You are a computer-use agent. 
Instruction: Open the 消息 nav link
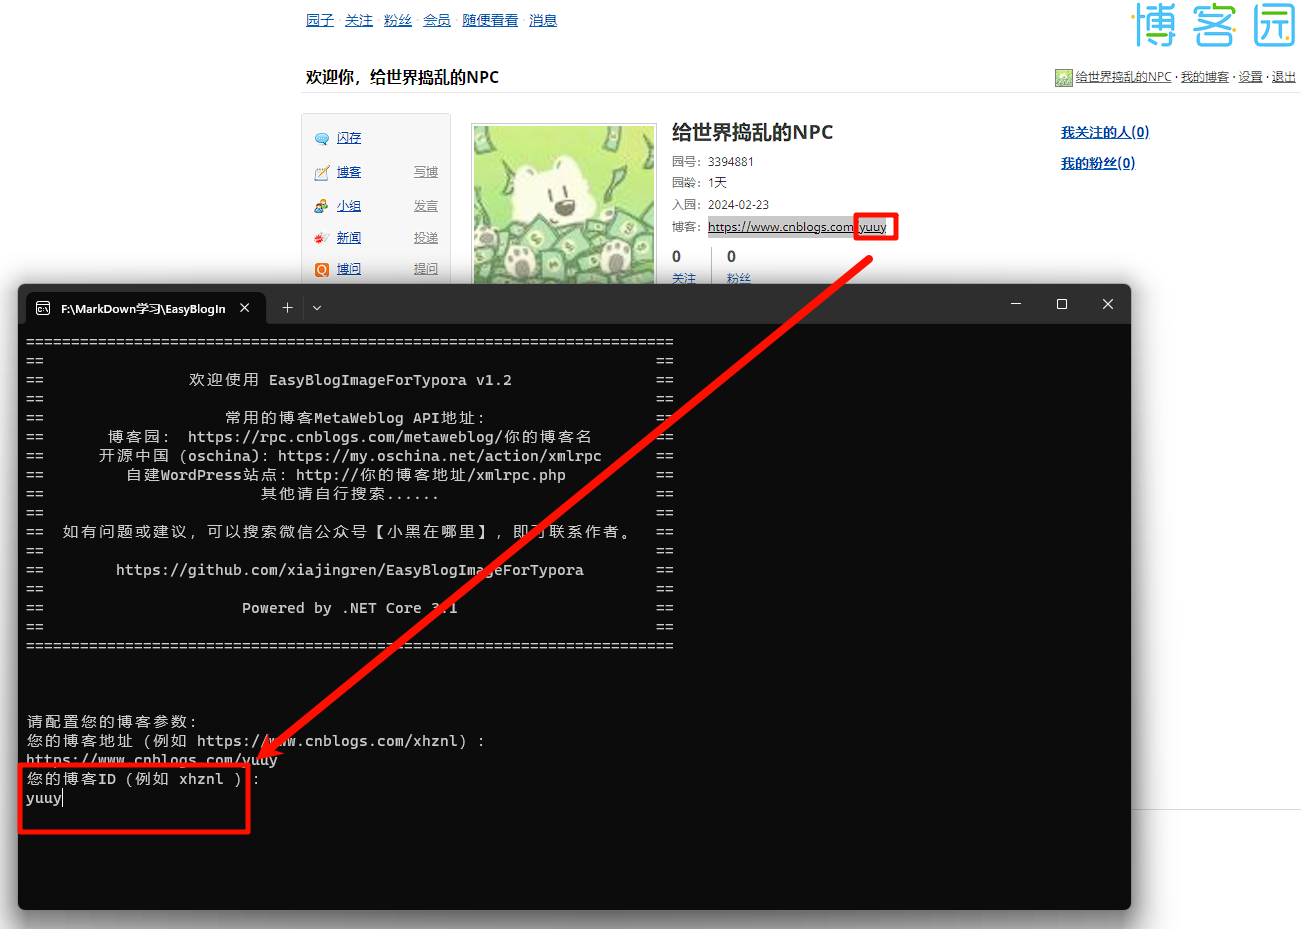coord(543,20)
